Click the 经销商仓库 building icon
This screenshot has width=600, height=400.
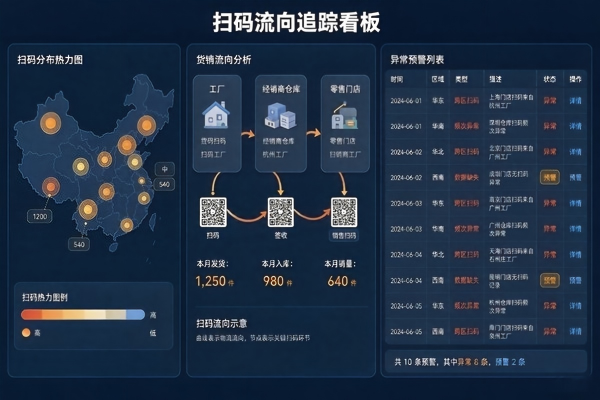(280, 116)
